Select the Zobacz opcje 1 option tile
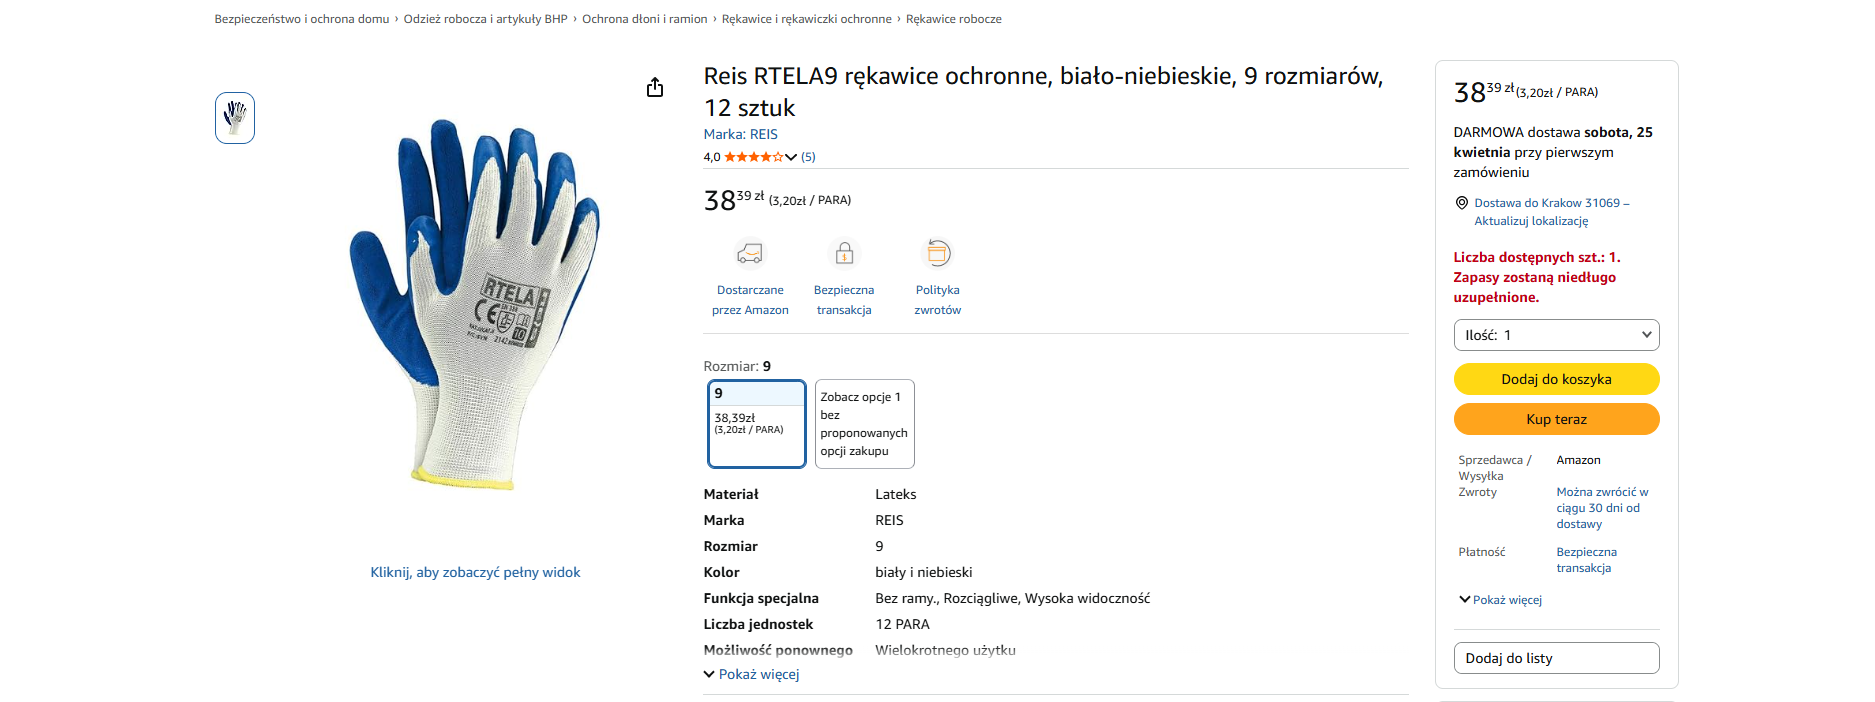Viewport: 1875px width, 702px height. point(865,424)
